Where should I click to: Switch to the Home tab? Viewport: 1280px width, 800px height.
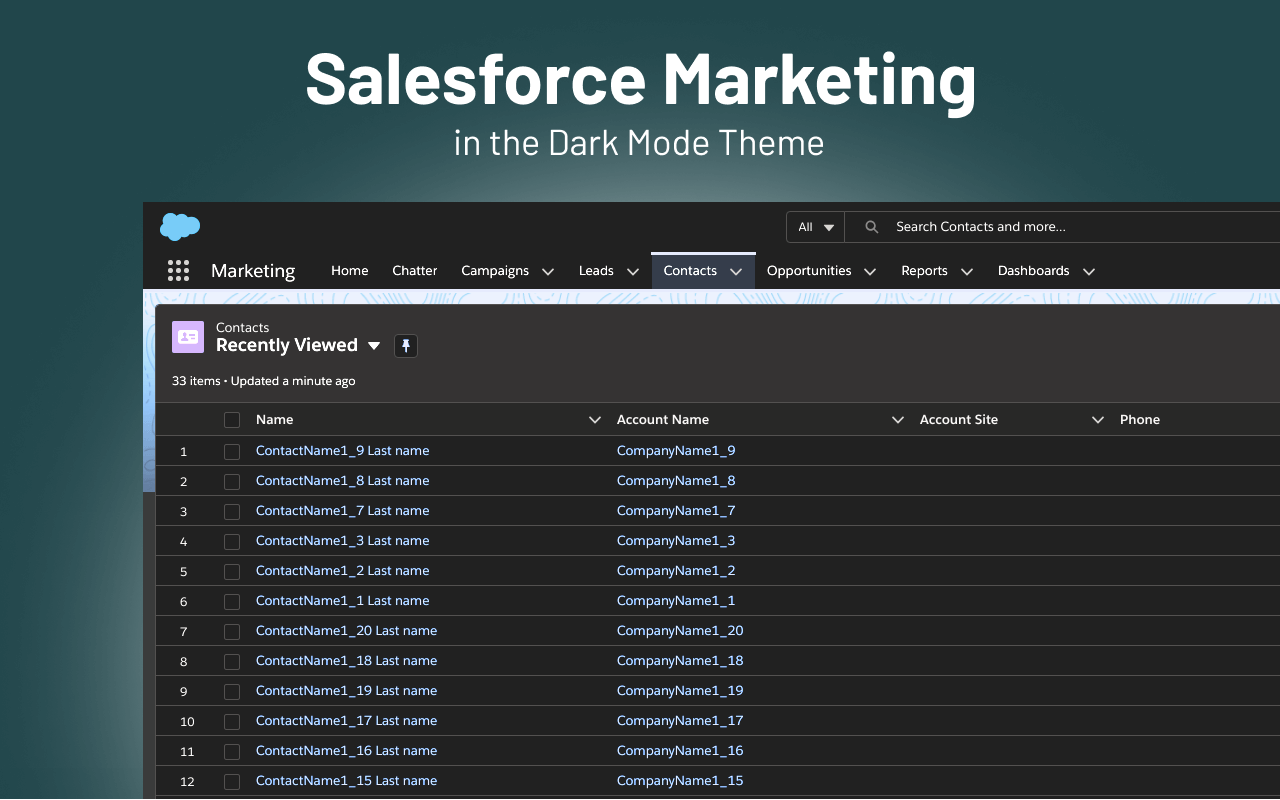[x=349, y=271]
